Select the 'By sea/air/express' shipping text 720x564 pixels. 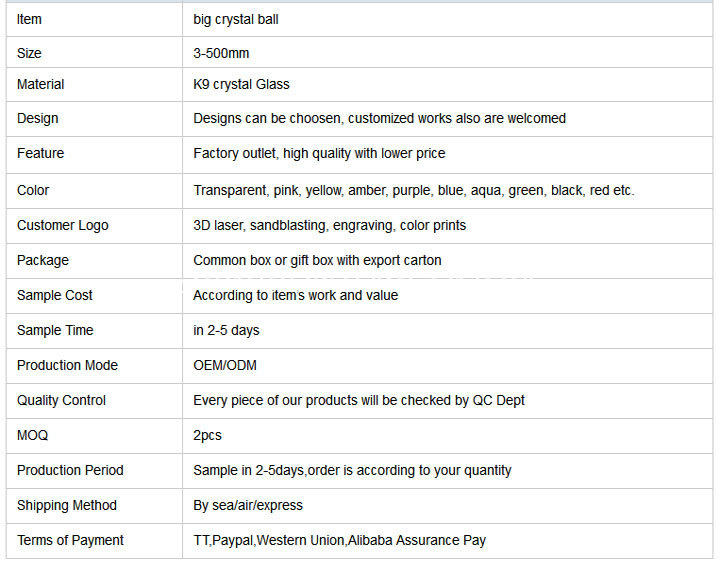click(x=248, y=506)
